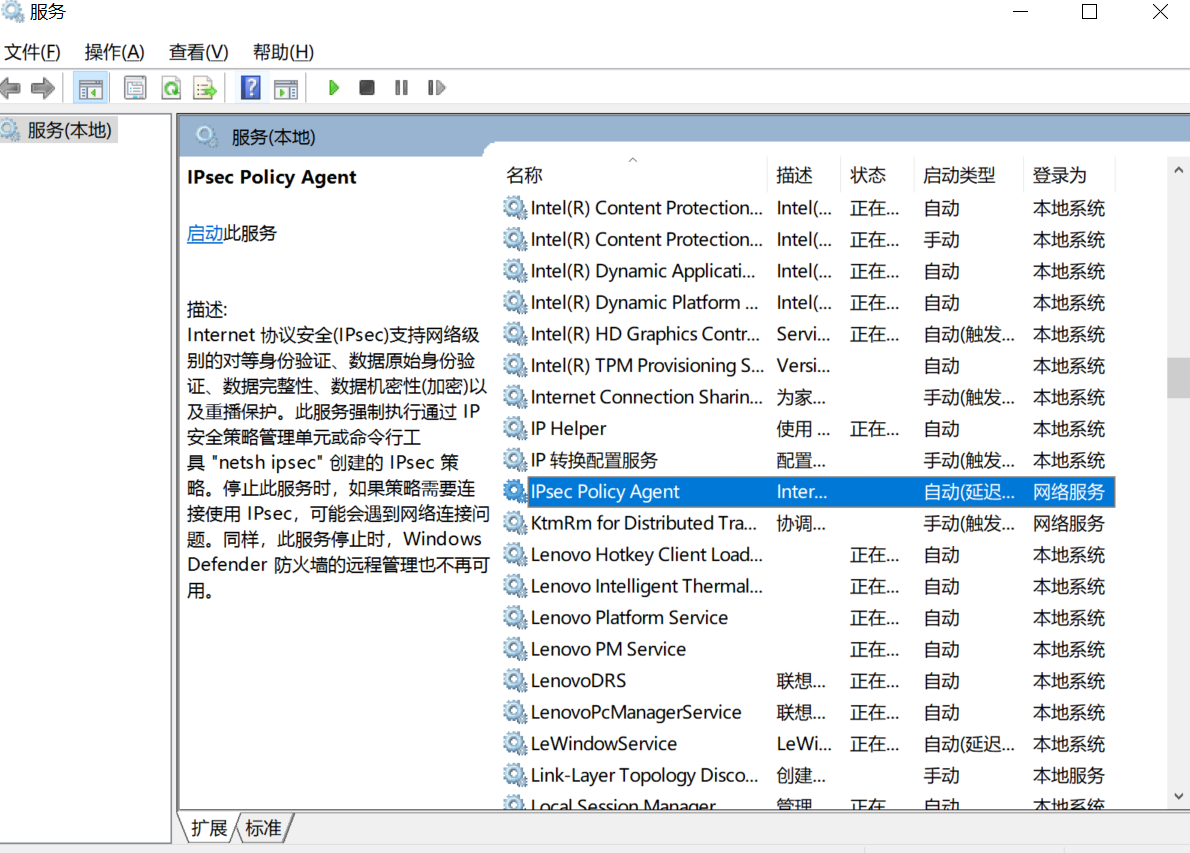Click 本地服务 in the Link-Layer Topology row
The image size is (1190, 853).
pos(1069,776)
